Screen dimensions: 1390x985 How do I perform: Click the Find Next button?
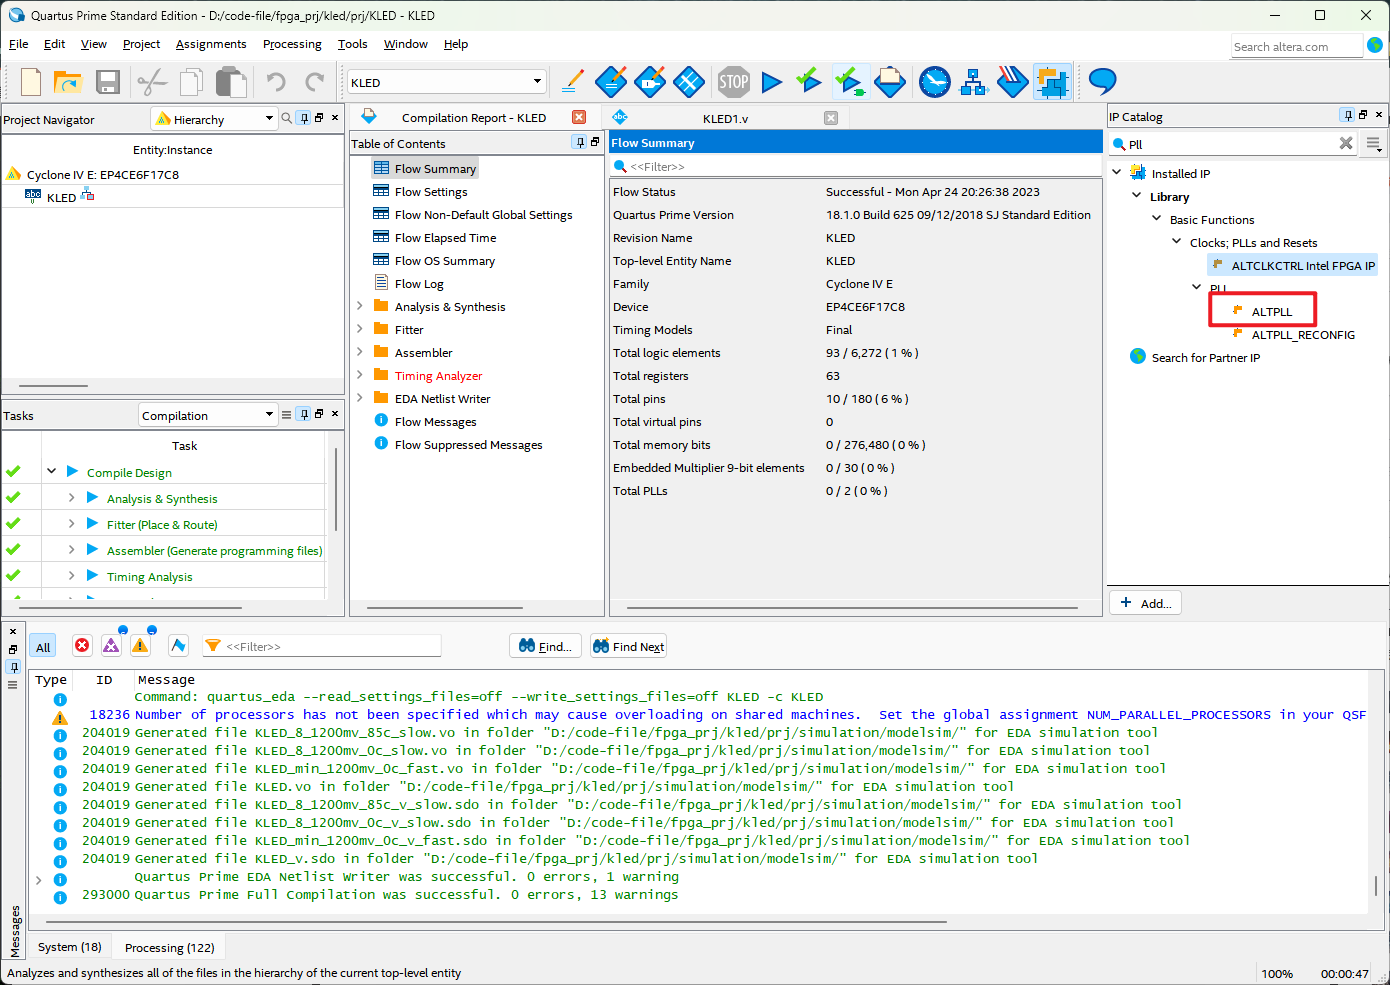coord(628,646)
